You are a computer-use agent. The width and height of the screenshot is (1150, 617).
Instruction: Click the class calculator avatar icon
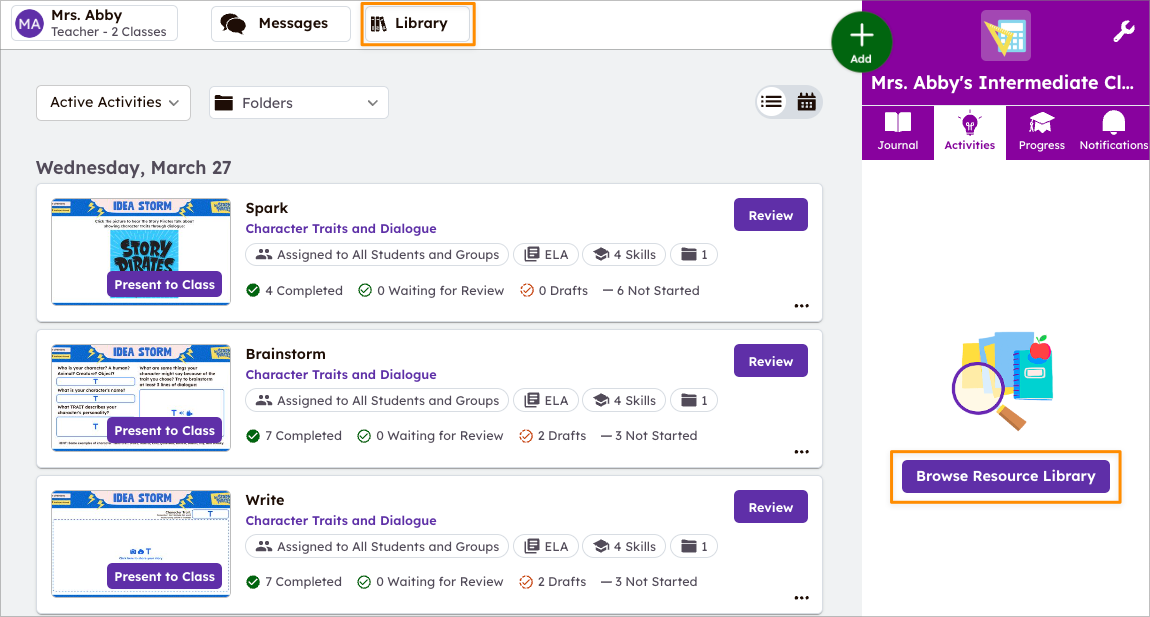[x=1005, y=36]
